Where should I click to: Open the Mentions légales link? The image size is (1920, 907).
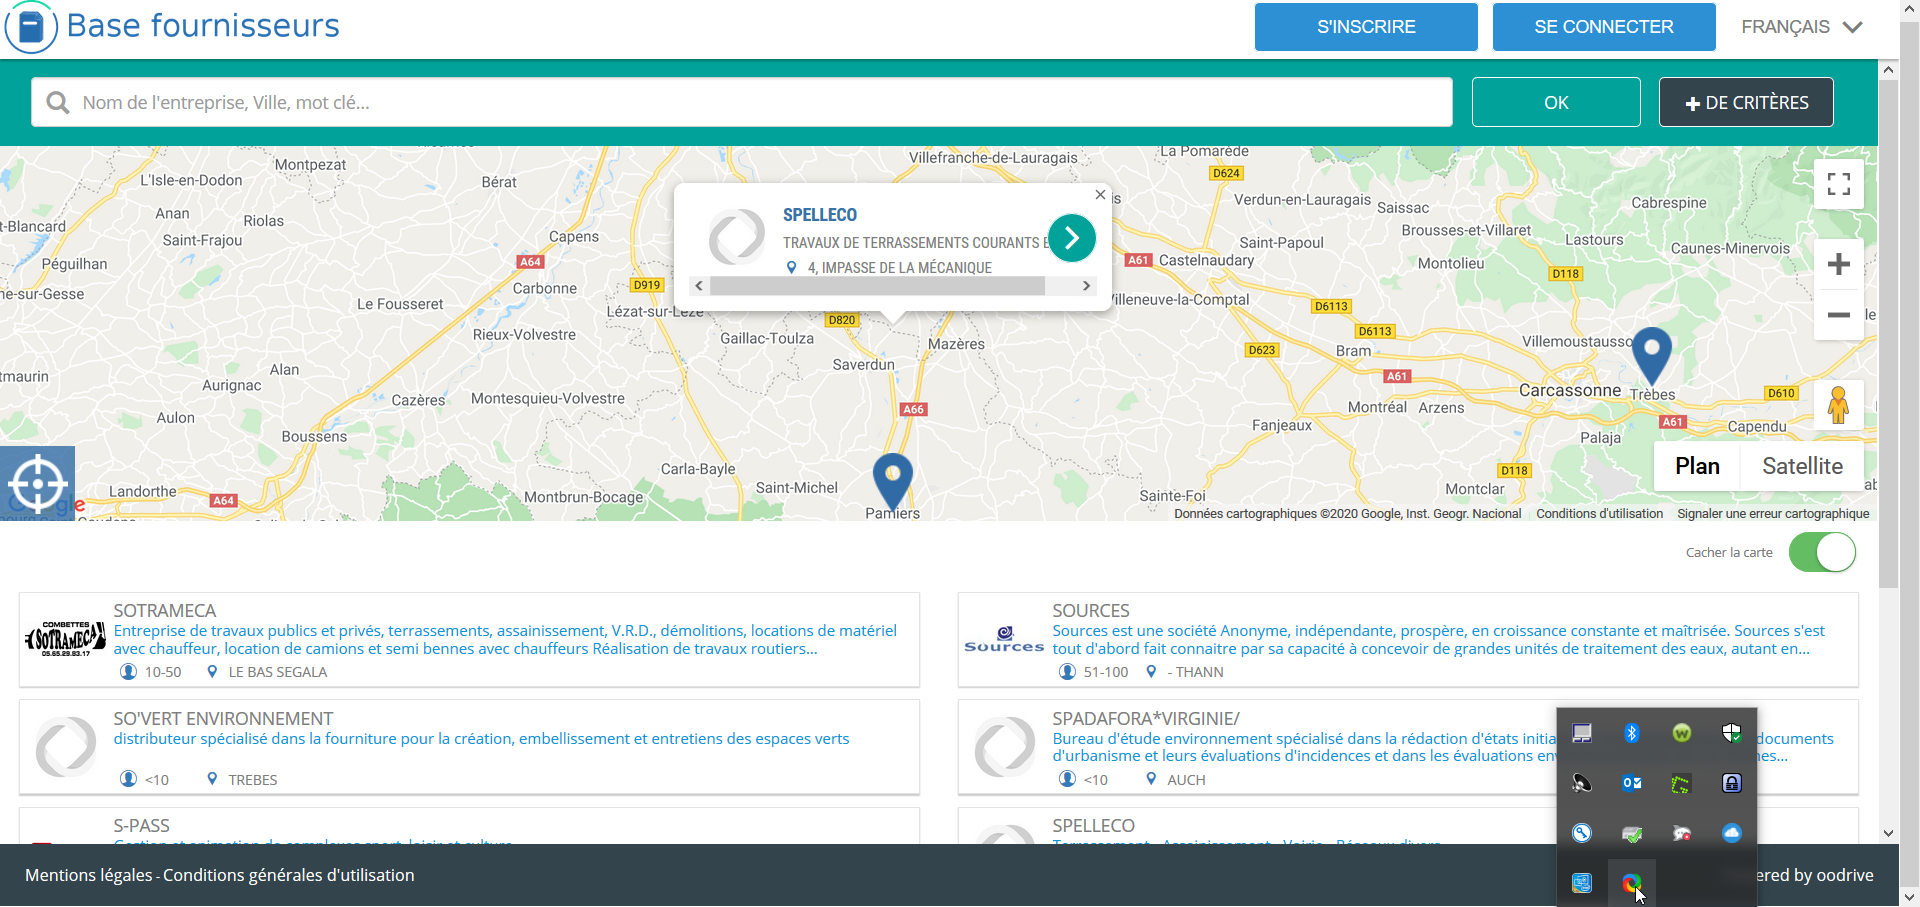pyautogui.click(x=89, y=875)
